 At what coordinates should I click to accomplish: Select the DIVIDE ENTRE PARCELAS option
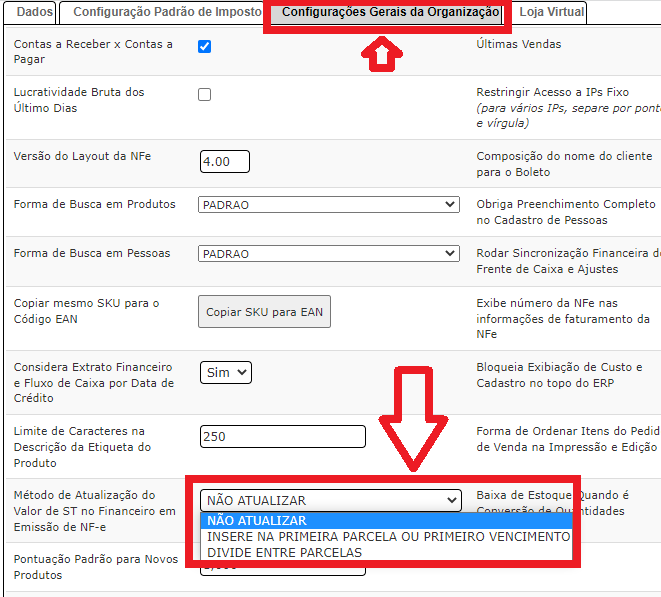(x=387, y=553)
